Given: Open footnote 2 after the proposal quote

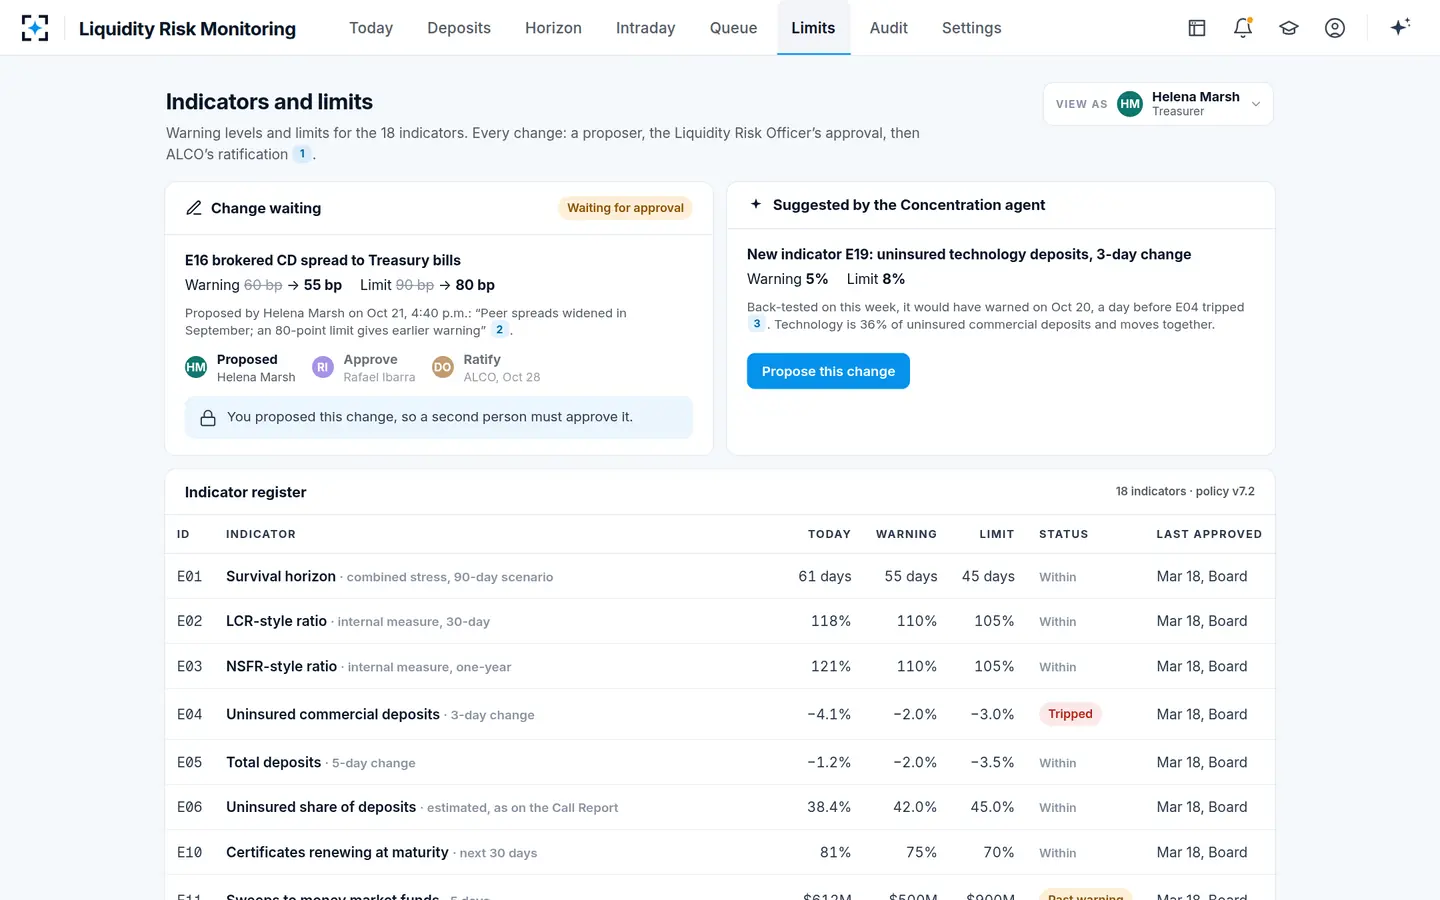Looking at the screenshot, I should pos(500,330).
